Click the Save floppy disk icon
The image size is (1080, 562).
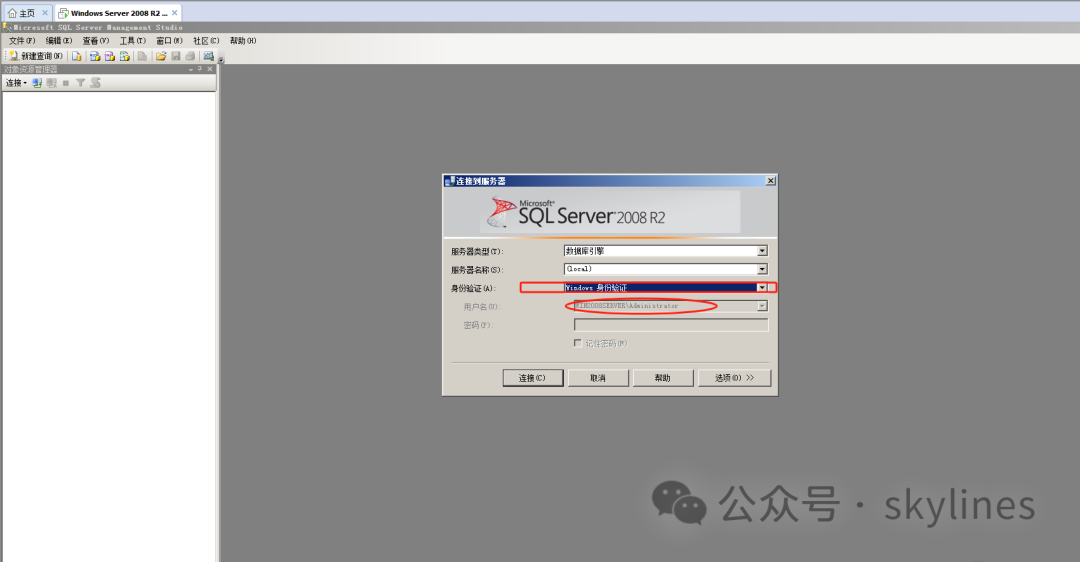(x=176, y=56)
